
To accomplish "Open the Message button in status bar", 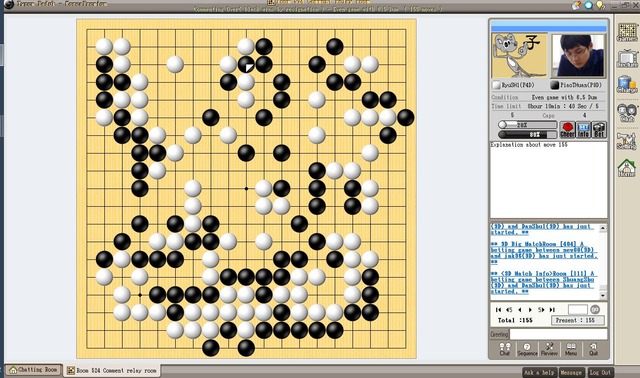I will [571, 372].
